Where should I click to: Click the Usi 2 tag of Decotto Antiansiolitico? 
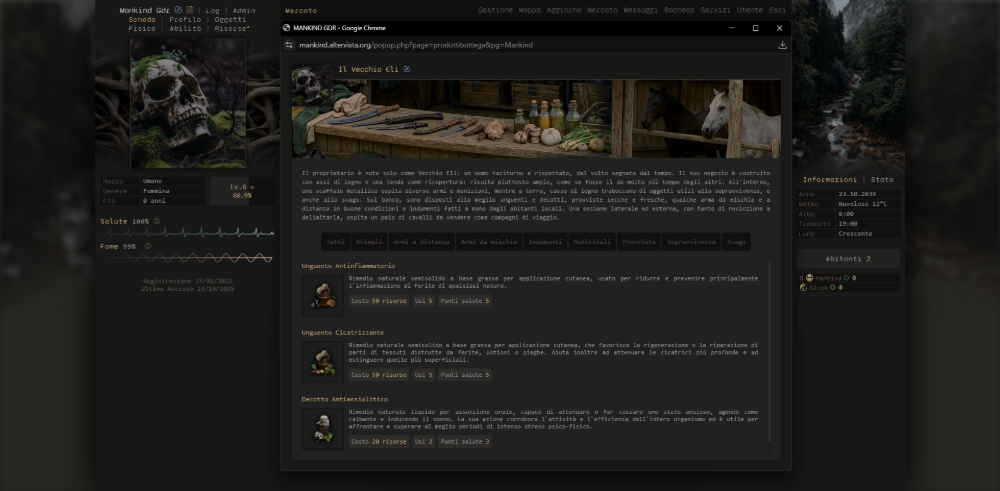point(423,441)
